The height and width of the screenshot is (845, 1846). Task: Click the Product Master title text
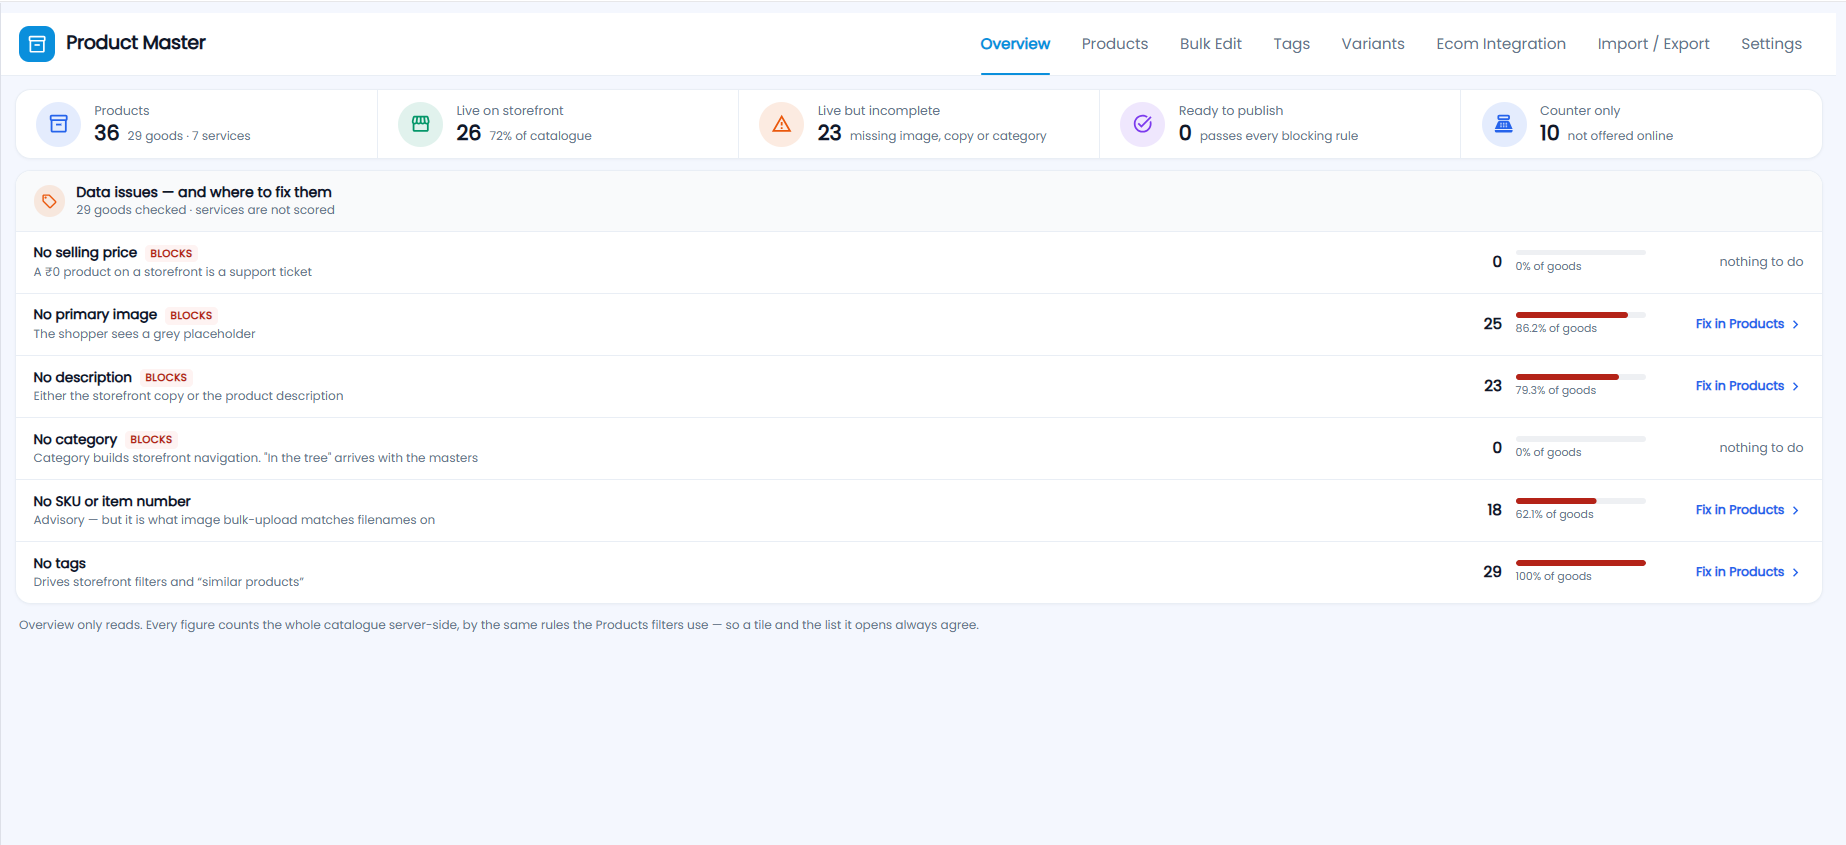coord(136,43)
